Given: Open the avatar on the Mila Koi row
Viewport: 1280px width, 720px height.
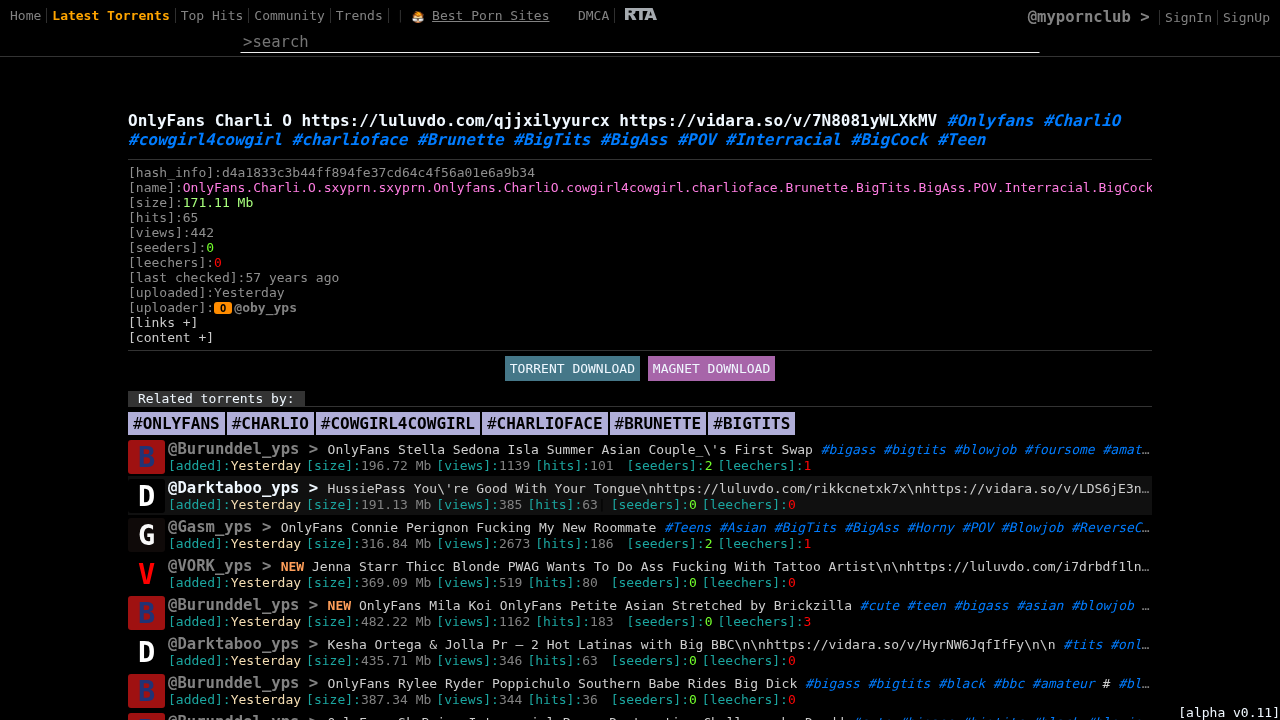Looking at the screenshot, I should 146,613.
